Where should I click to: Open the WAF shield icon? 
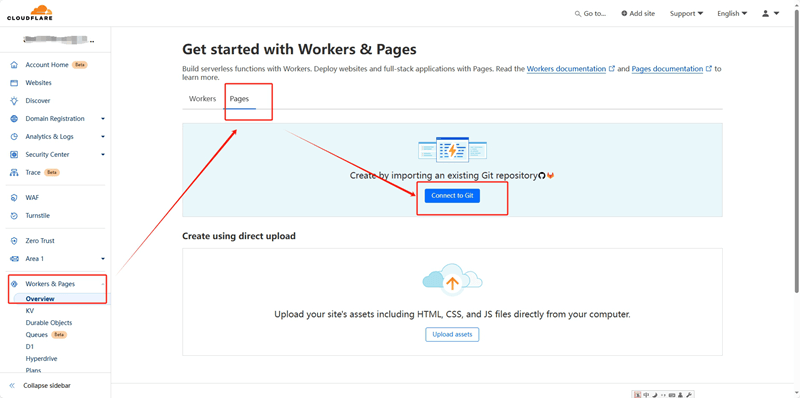tap(14, 197)
